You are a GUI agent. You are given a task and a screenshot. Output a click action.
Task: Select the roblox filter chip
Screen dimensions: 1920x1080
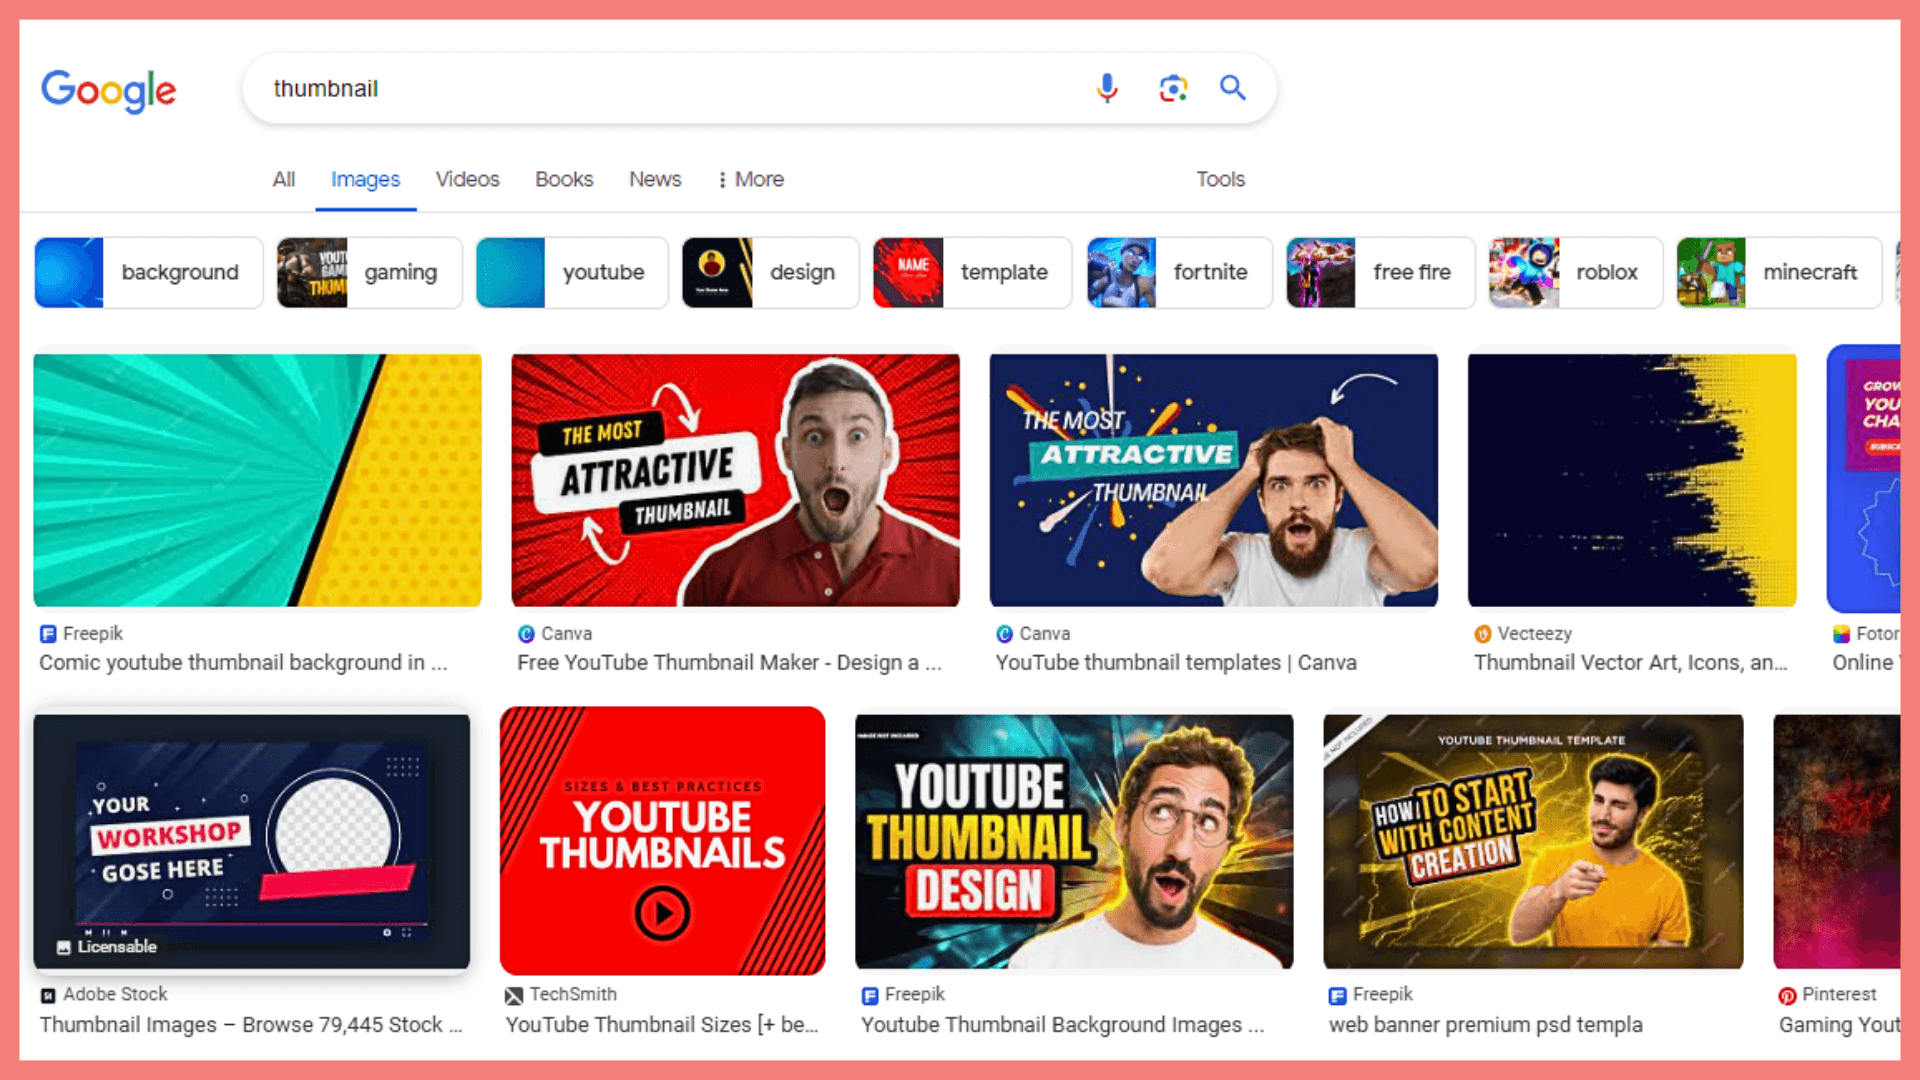pyautogui.click(x=1575, y=272)
